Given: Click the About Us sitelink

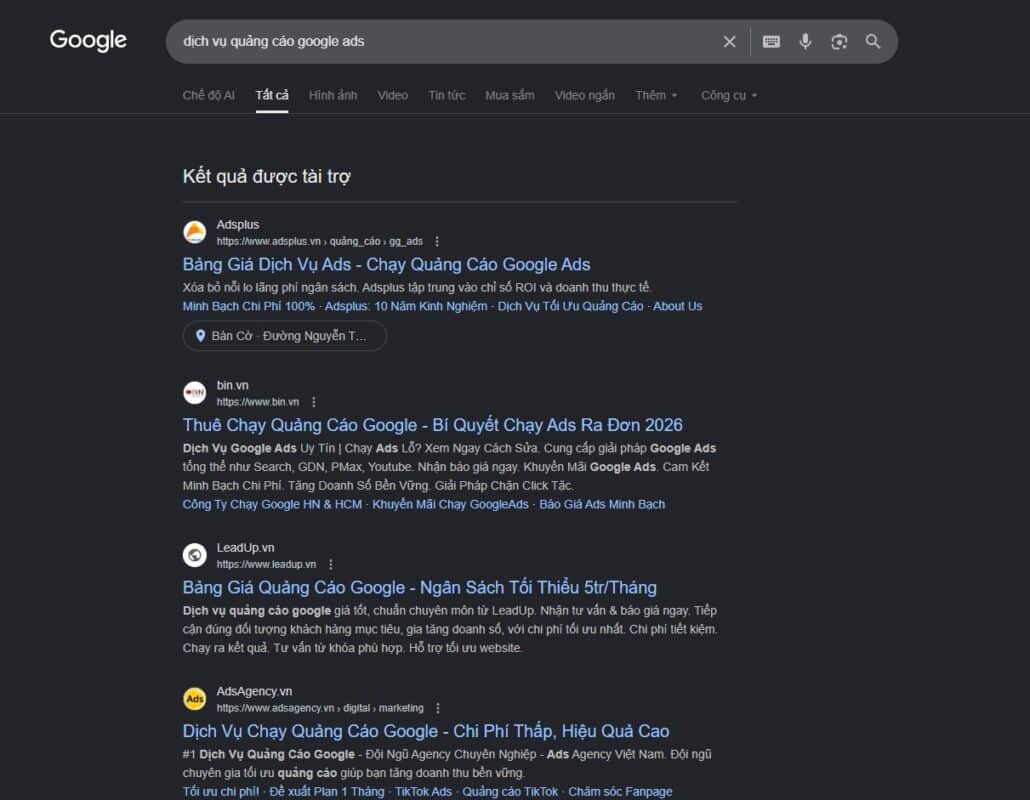Looking at the screenshot, I should pyautogui.click(x=677, y=306).
